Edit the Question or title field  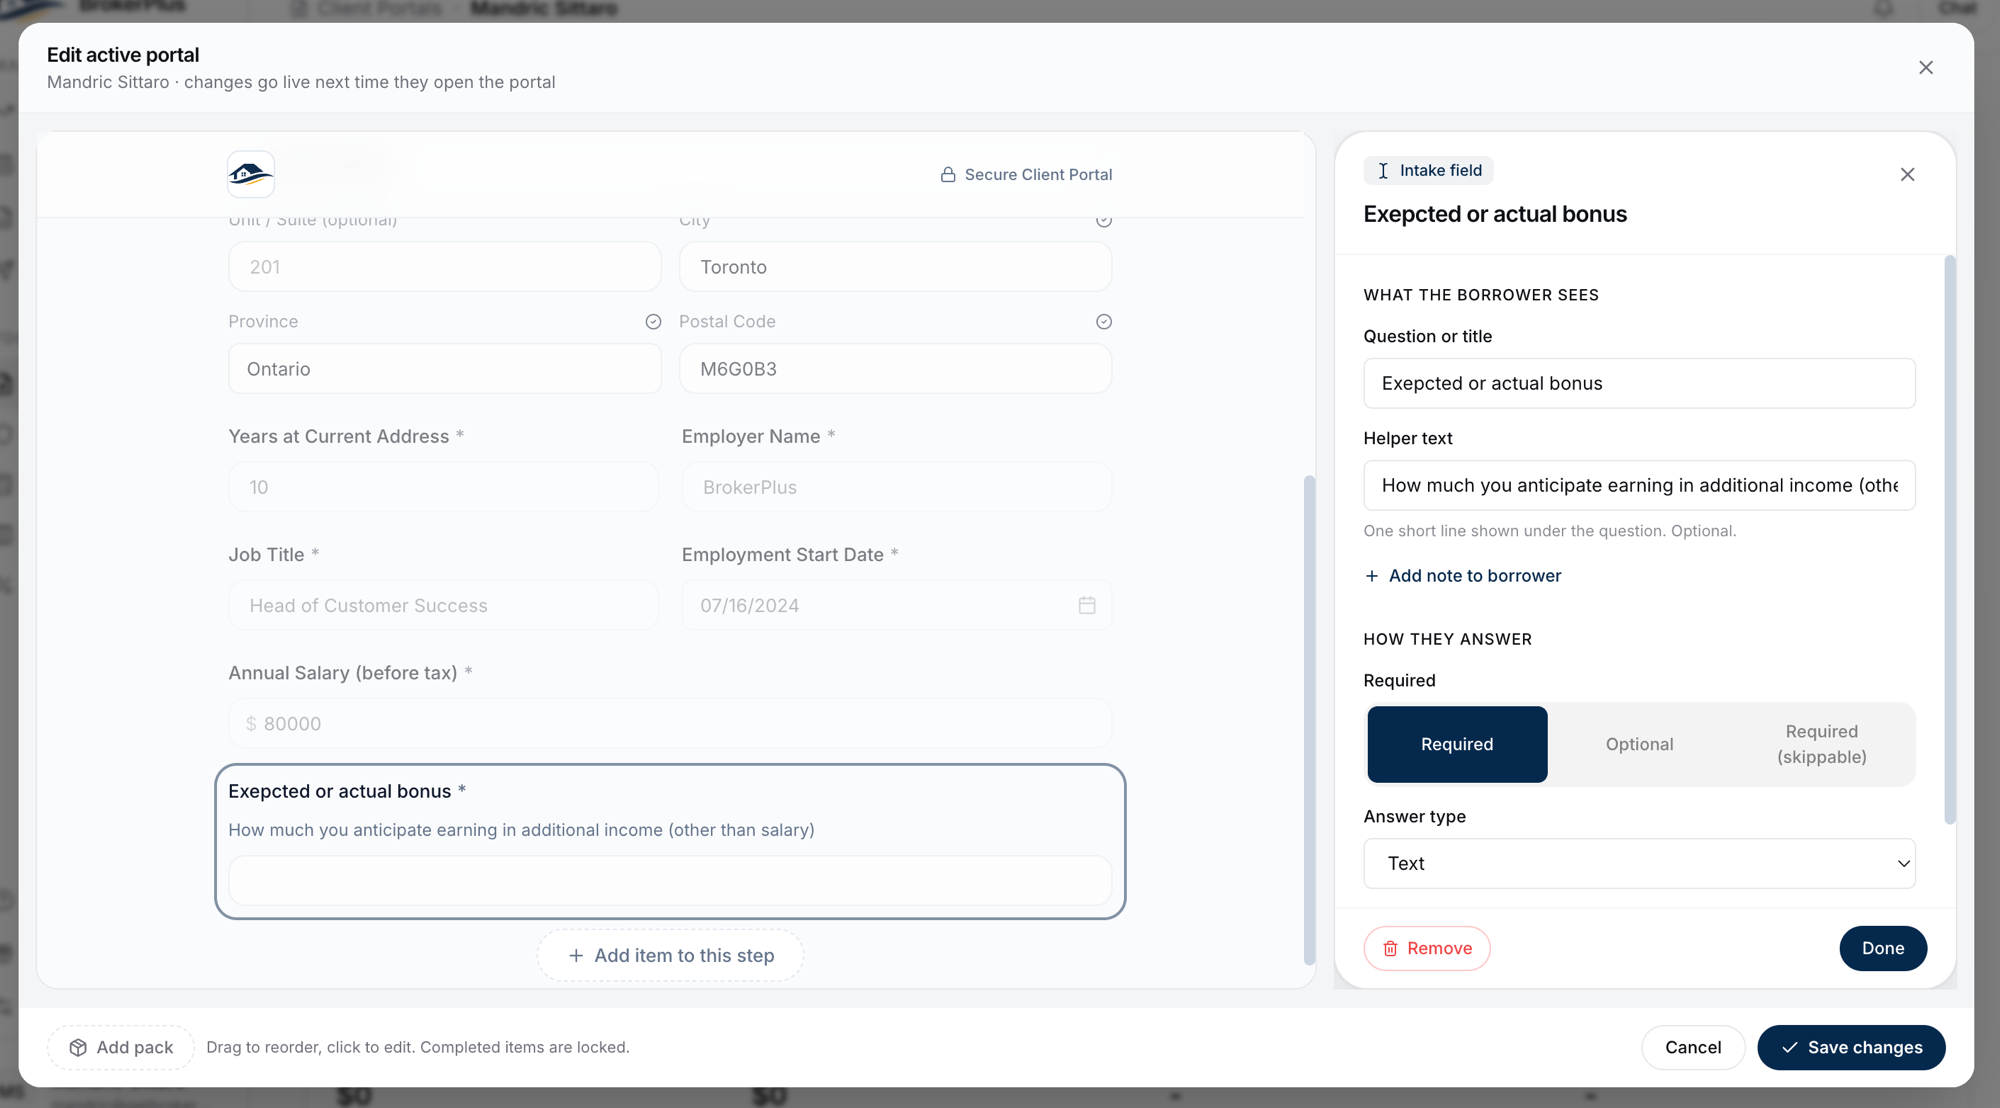[x=1639, y=383]
